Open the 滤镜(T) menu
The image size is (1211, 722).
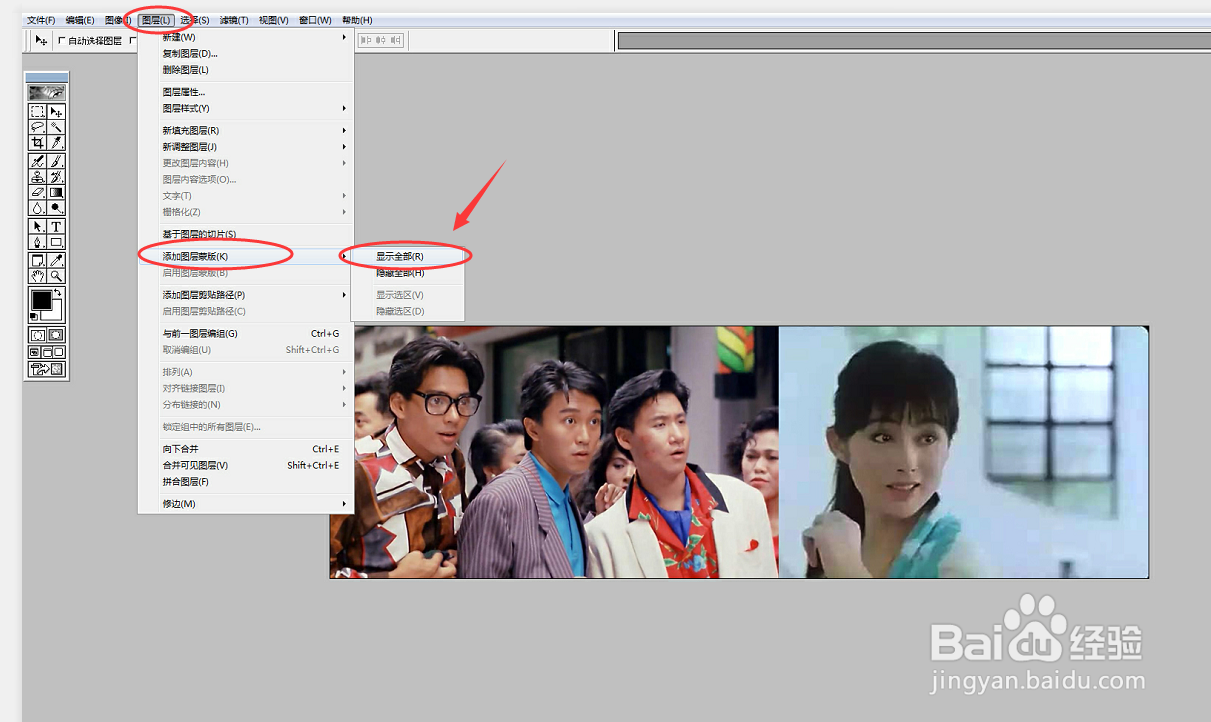[x=235, y=20]
